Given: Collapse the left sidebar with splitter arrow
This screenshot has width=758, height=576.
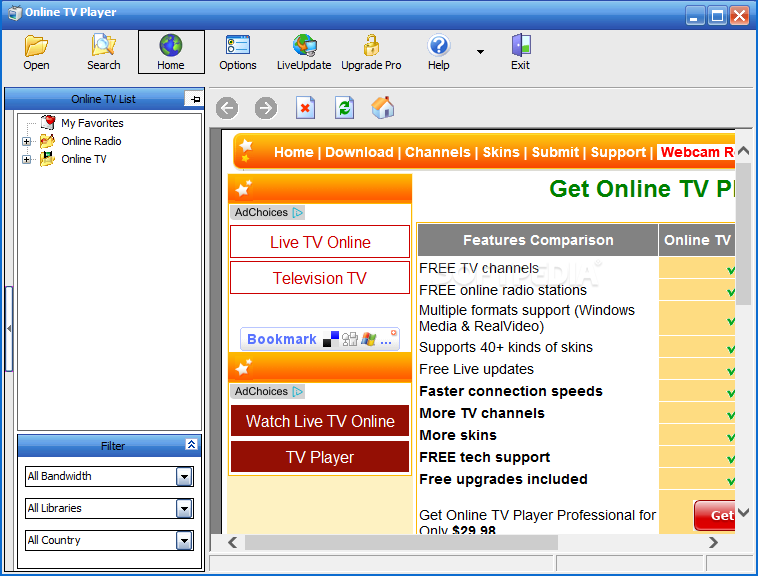Looking at the screenshot, I should click(9, 329).
